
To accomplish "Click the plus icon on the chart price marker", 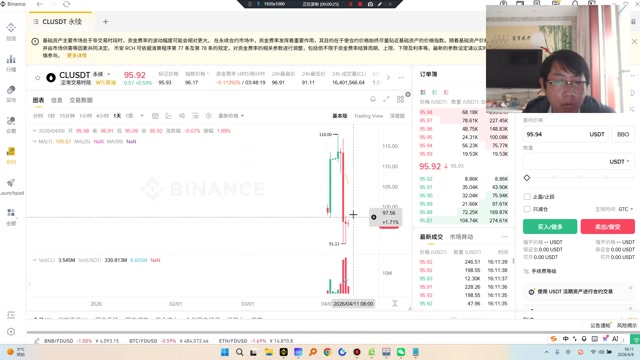I will pos(373,217).
